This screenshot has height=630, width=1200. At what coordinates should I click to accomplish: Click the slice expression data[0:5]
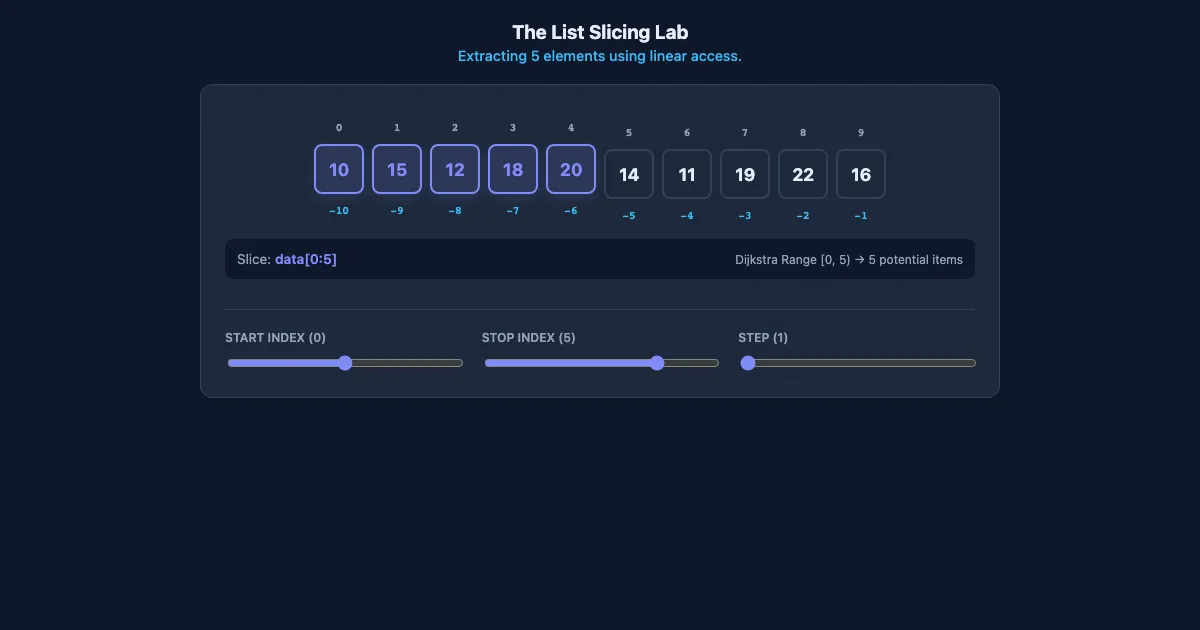click(306, 259)
